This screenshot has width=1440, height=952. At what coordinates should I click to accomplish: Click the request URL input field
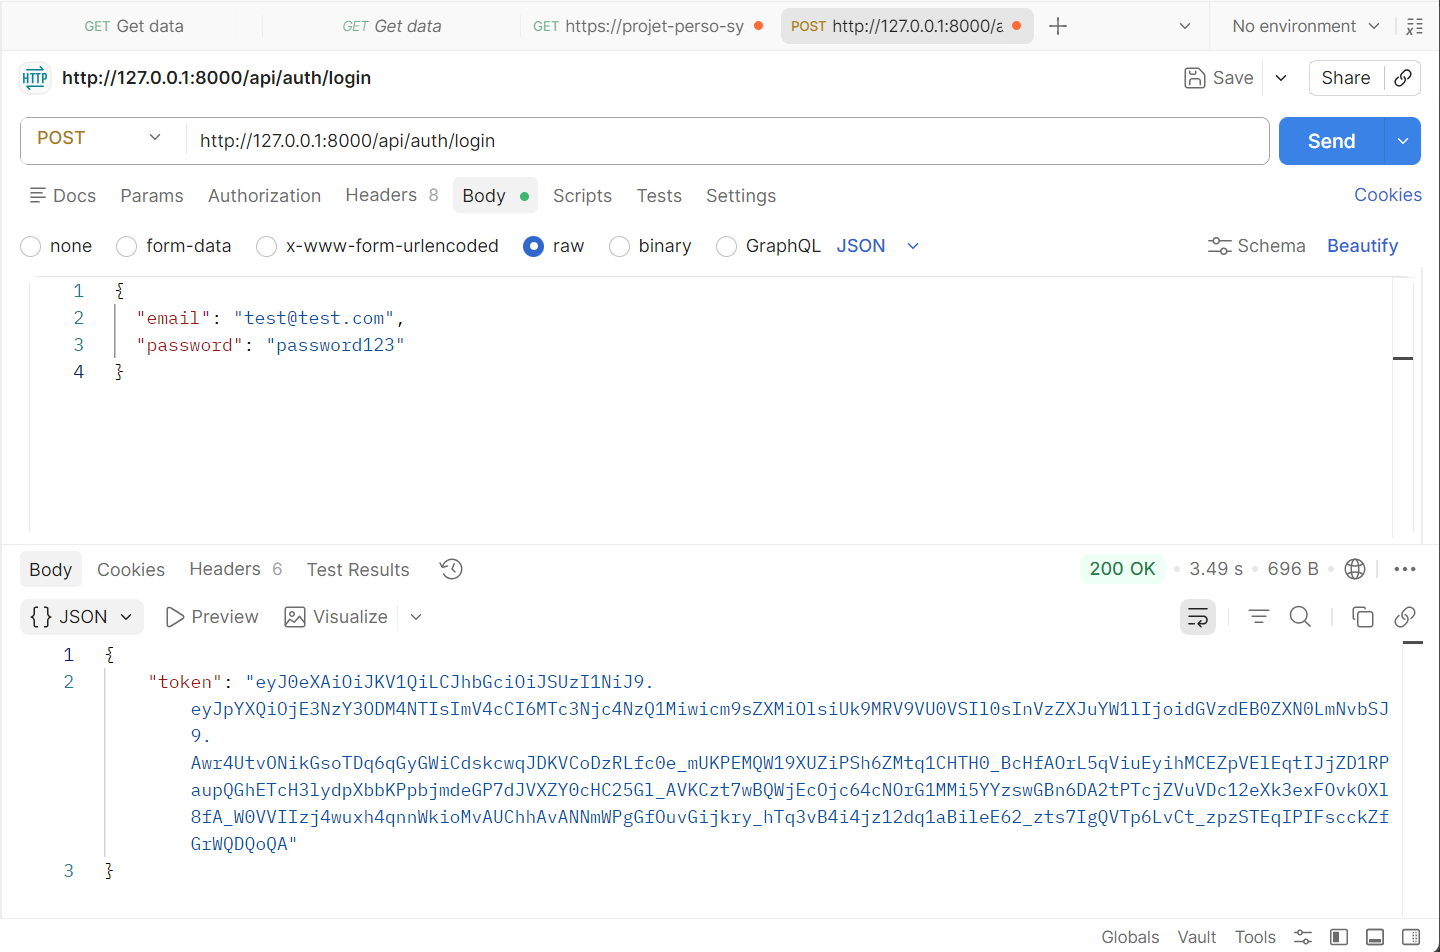726,141
